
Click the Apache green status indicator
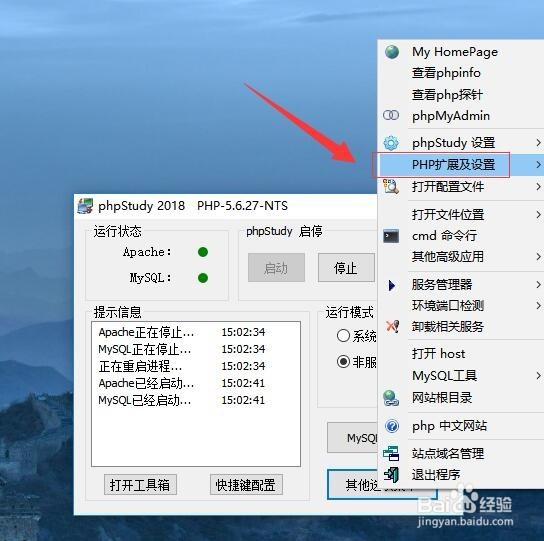pos(203,252)
